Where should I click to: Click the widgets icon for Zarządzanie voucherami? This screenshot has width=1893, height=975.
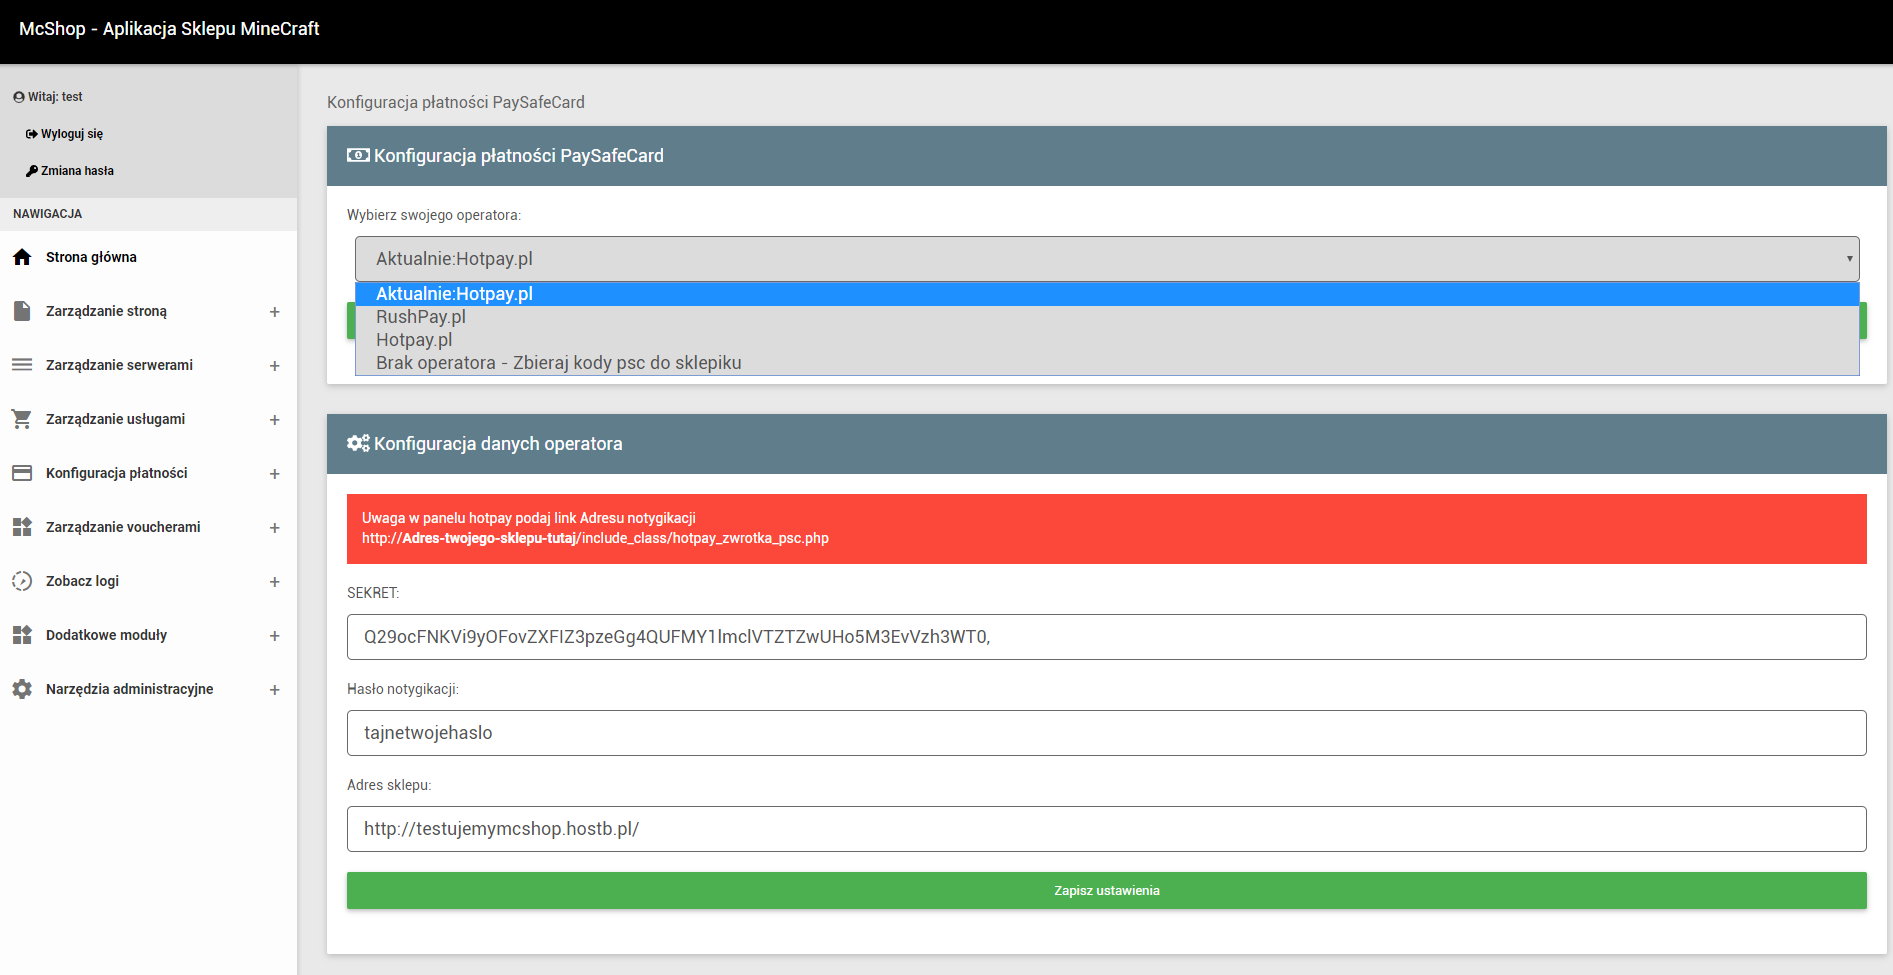(22, 527)
